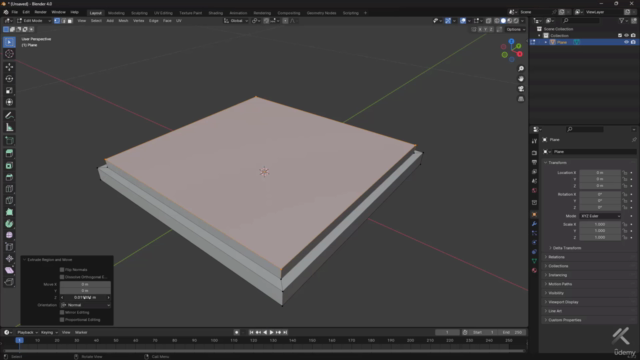Select the Shrink/Fatten tool
Viewport: 640px width, 360px height.
[9, 259]
